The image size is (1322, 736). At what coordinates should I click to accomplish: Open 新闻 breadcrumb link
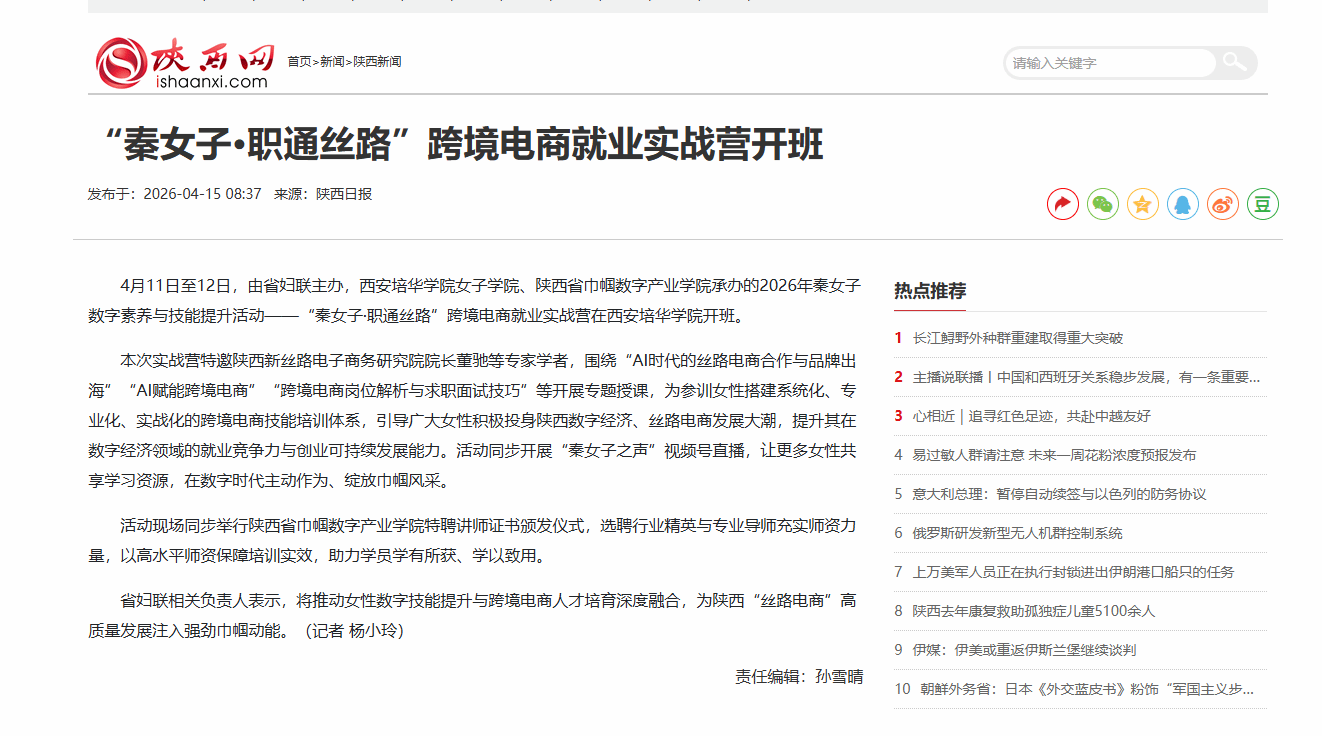331,62
